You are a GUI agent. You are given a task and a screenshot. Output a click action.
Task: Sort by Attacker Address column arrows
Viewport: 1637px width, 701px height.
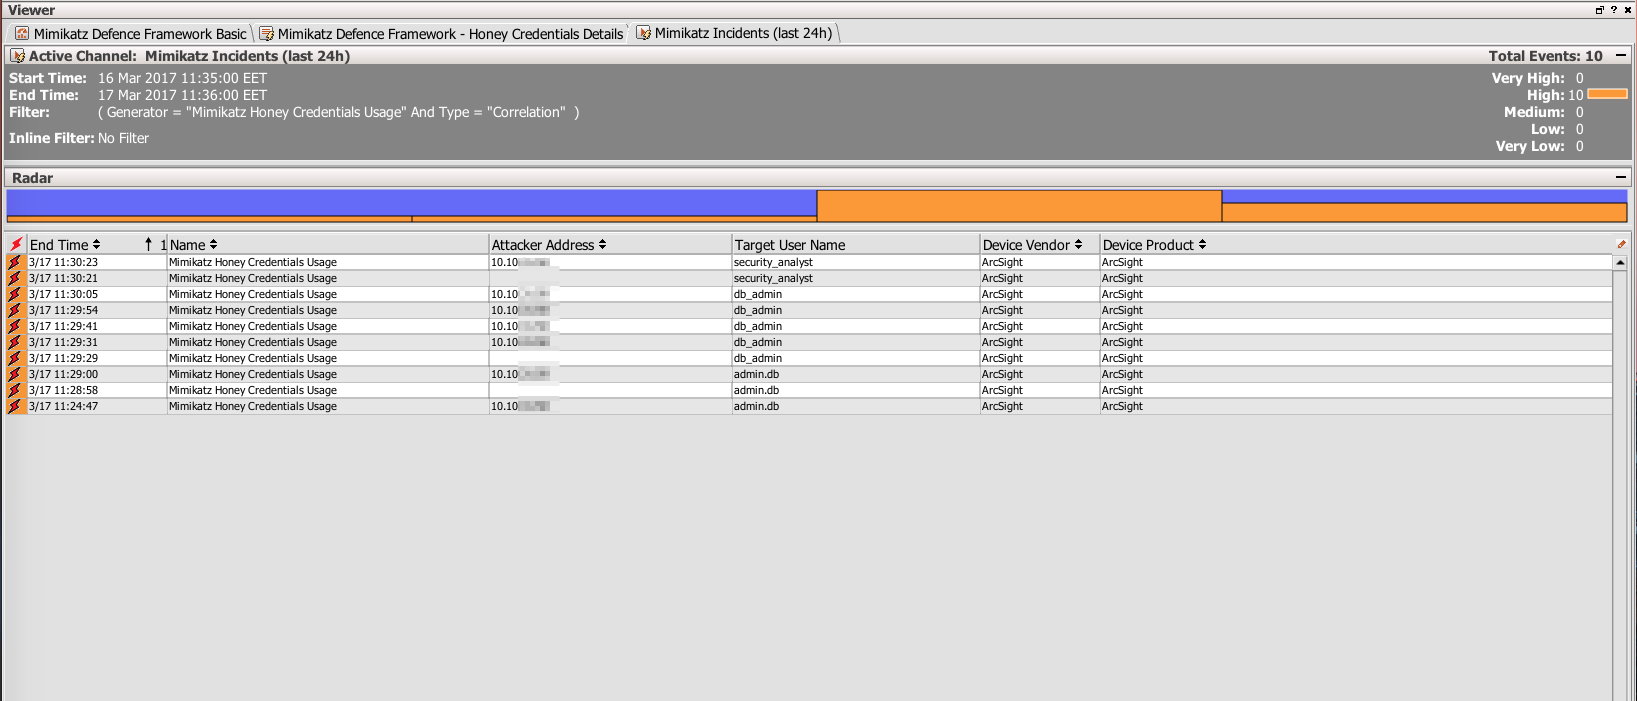(x=602, y=245)
